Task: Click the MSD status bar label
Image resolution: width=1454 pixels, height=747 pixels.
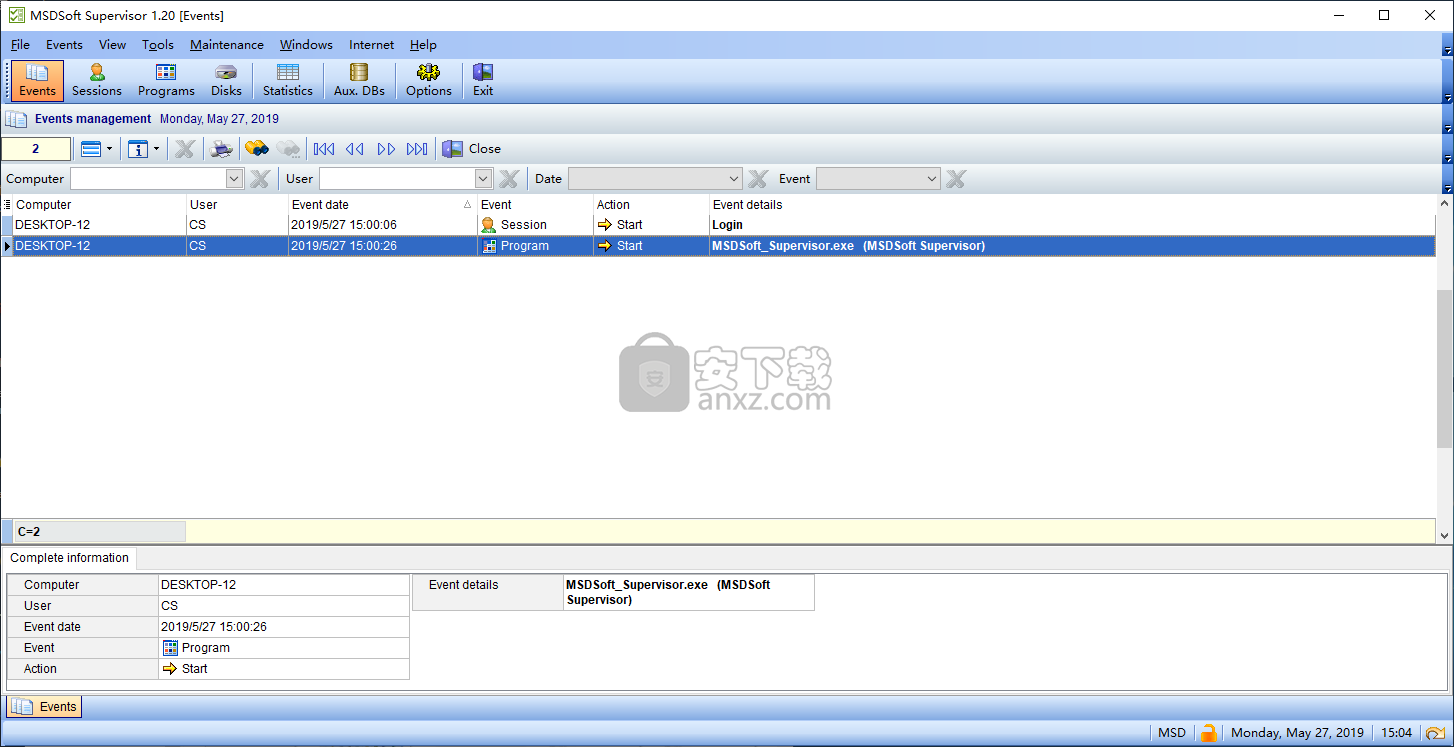Action: [x=1172, y=733]
